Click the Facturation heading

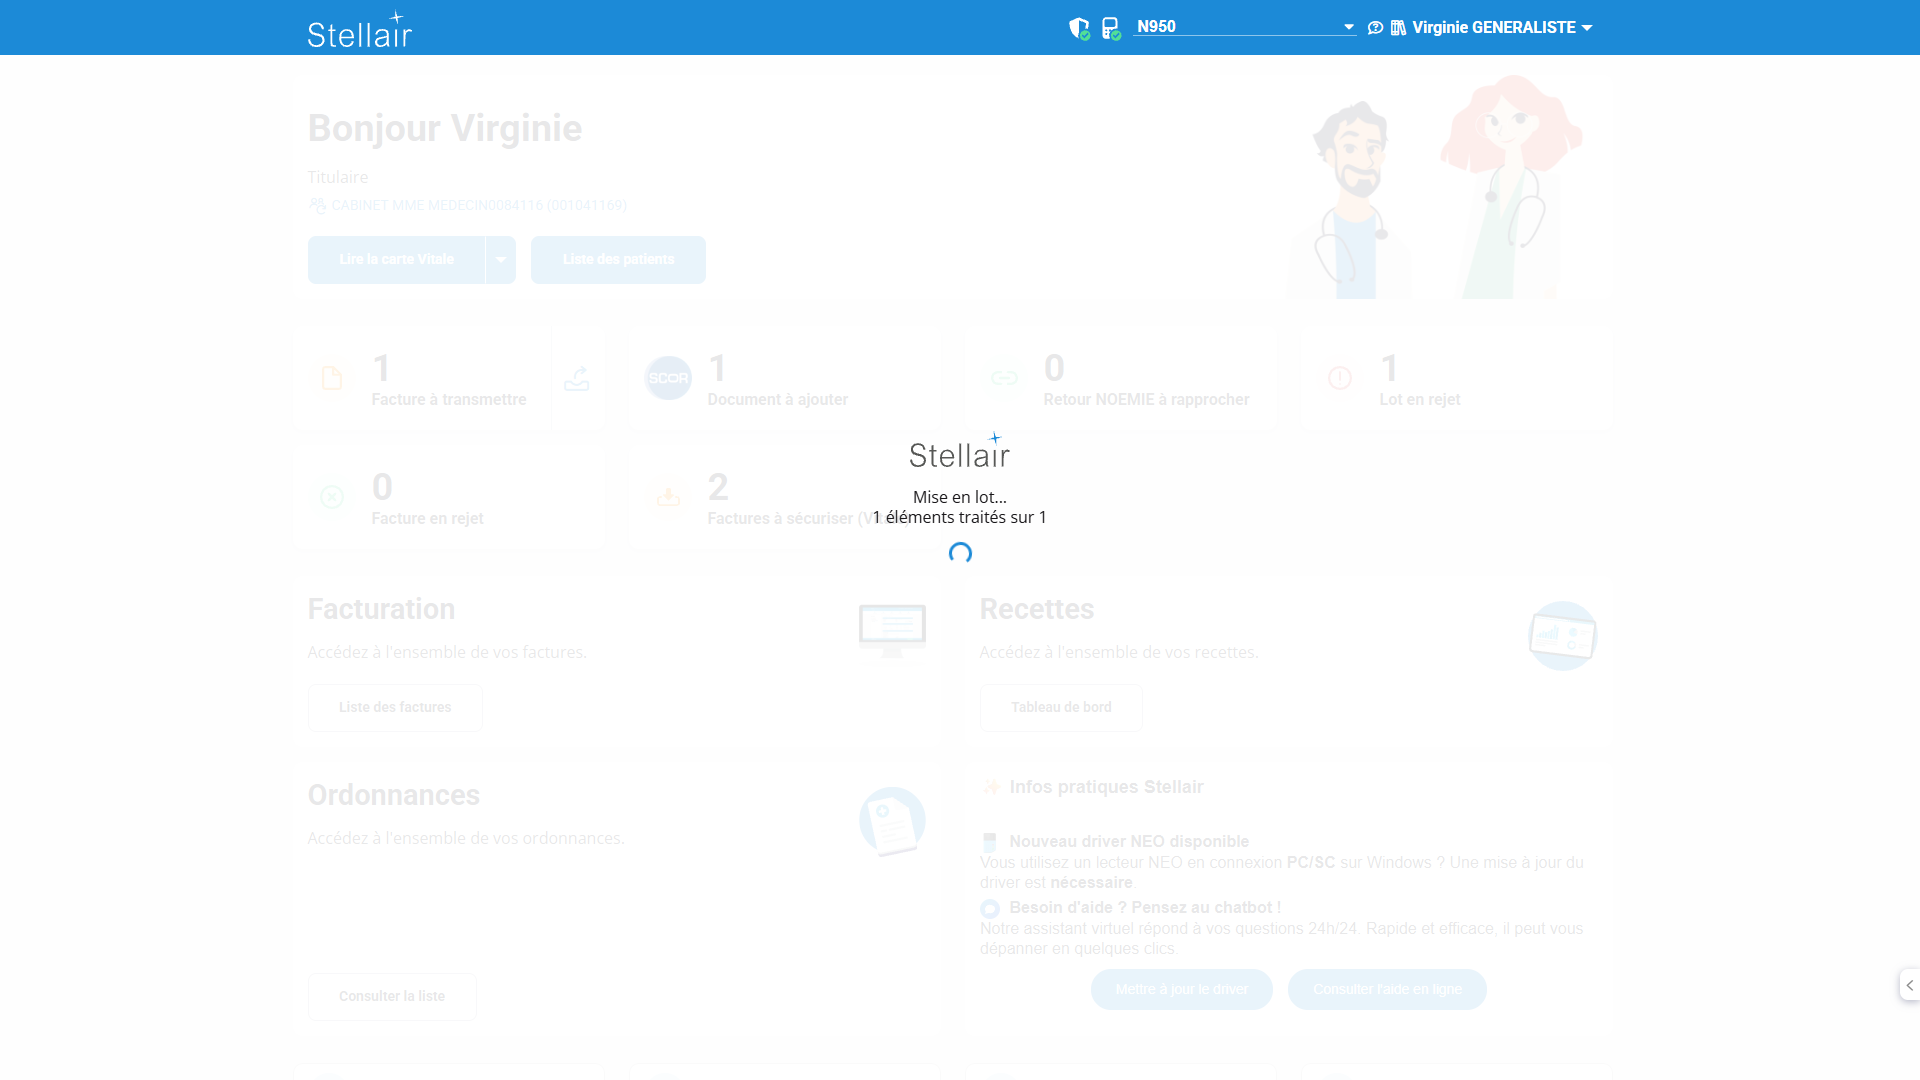[x=381, y=609]
